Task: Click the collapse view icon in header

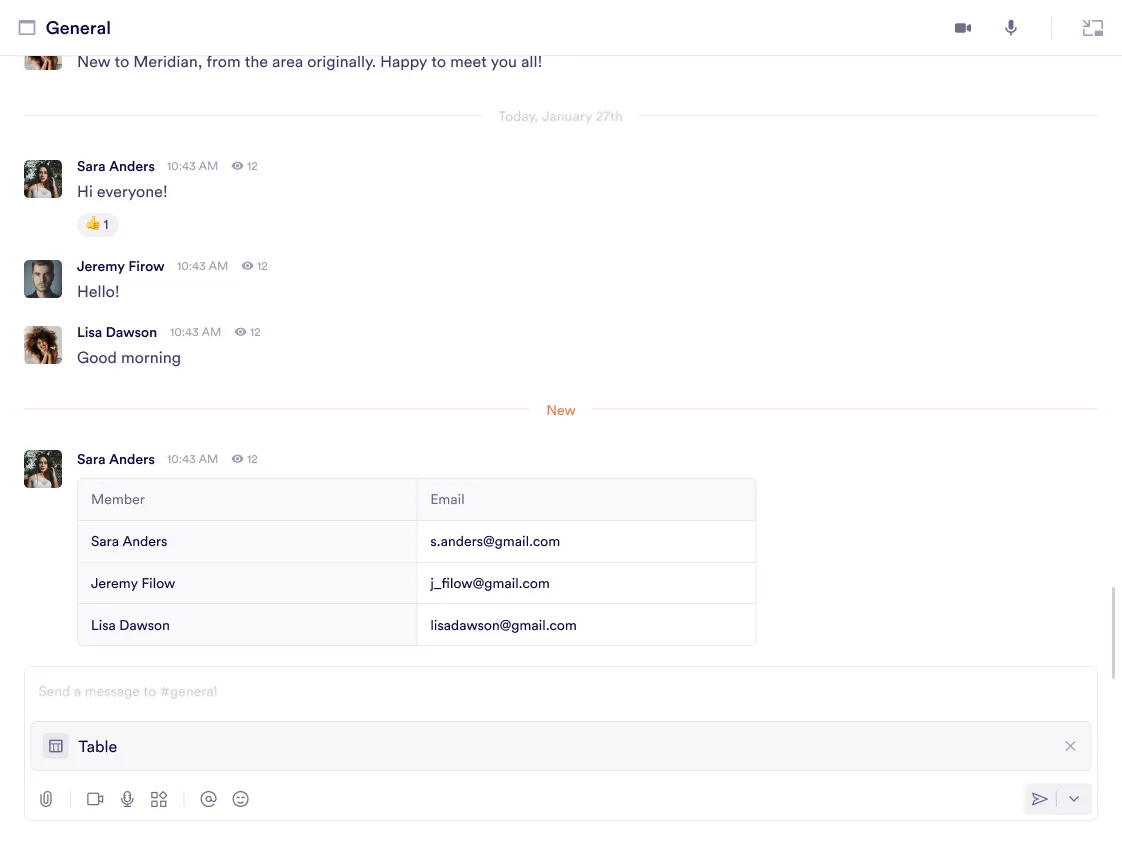Action: pos(1092,28)
